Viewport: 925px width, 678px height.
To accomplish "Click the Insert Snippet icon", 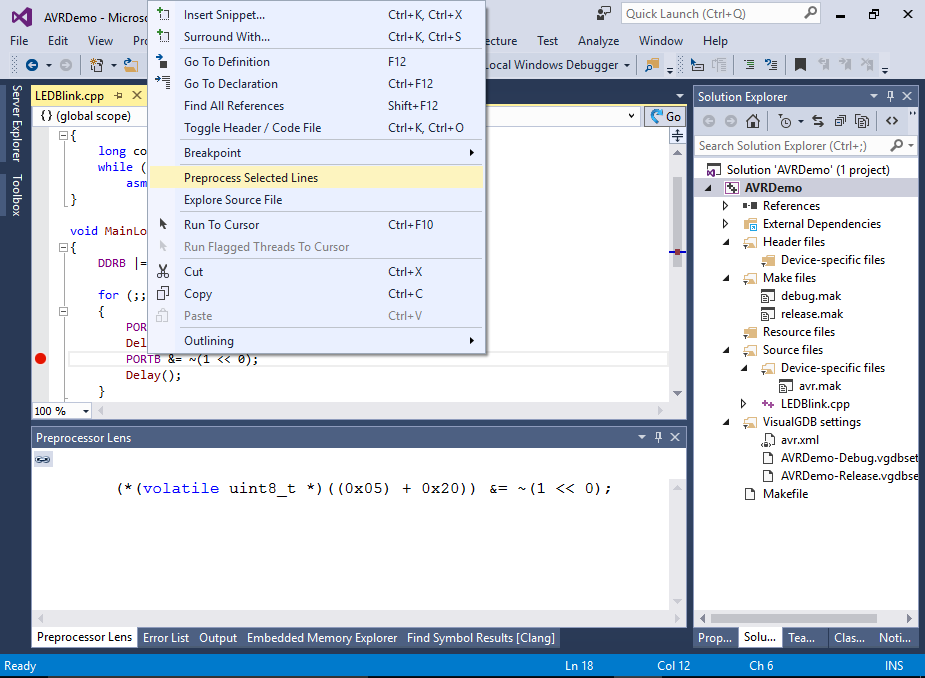I will tap(163, 14).
